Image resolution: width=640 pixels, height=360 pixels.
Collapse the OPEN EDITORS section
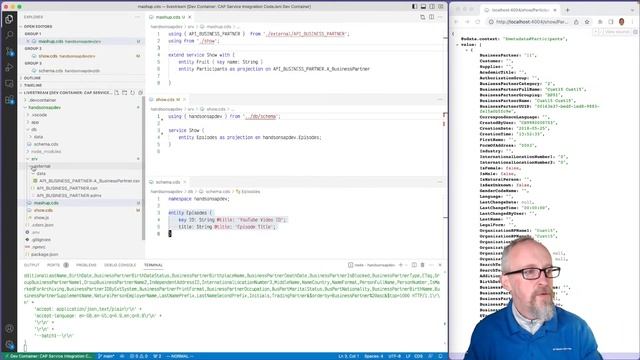pyautogui.click(x=38, y=27)
